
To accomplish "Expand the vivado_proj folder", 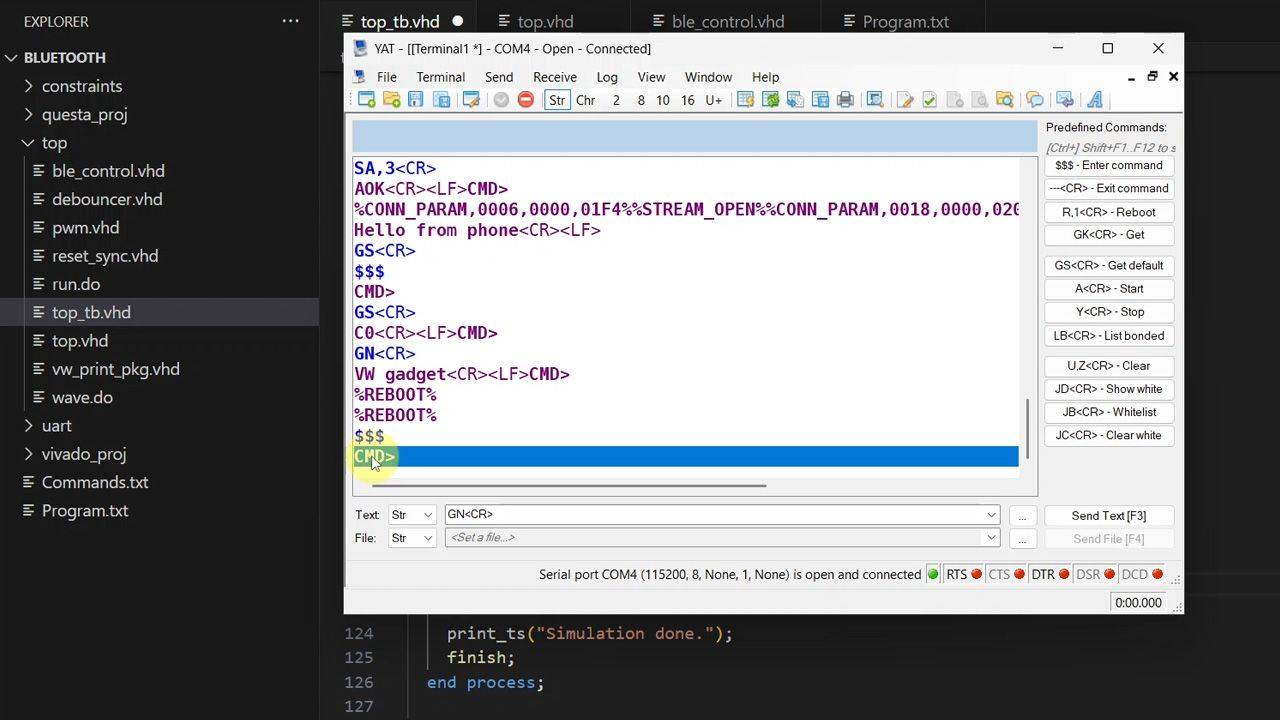I will point(84,454).
